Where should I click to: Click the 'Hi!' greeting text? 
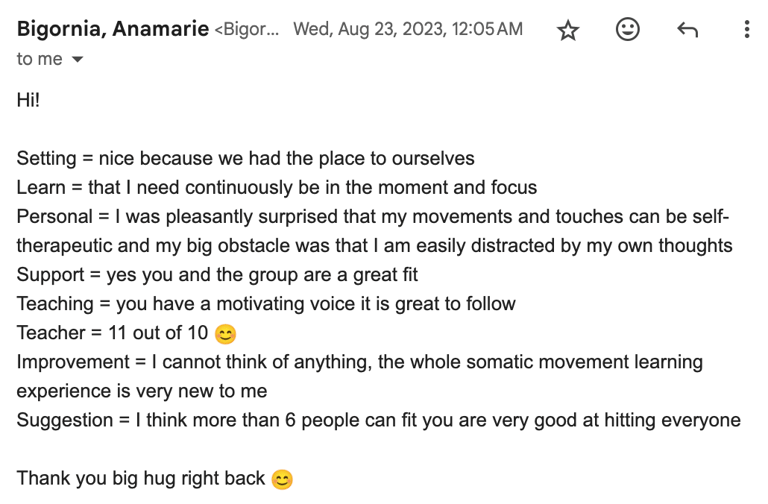[x=28, y=100]
